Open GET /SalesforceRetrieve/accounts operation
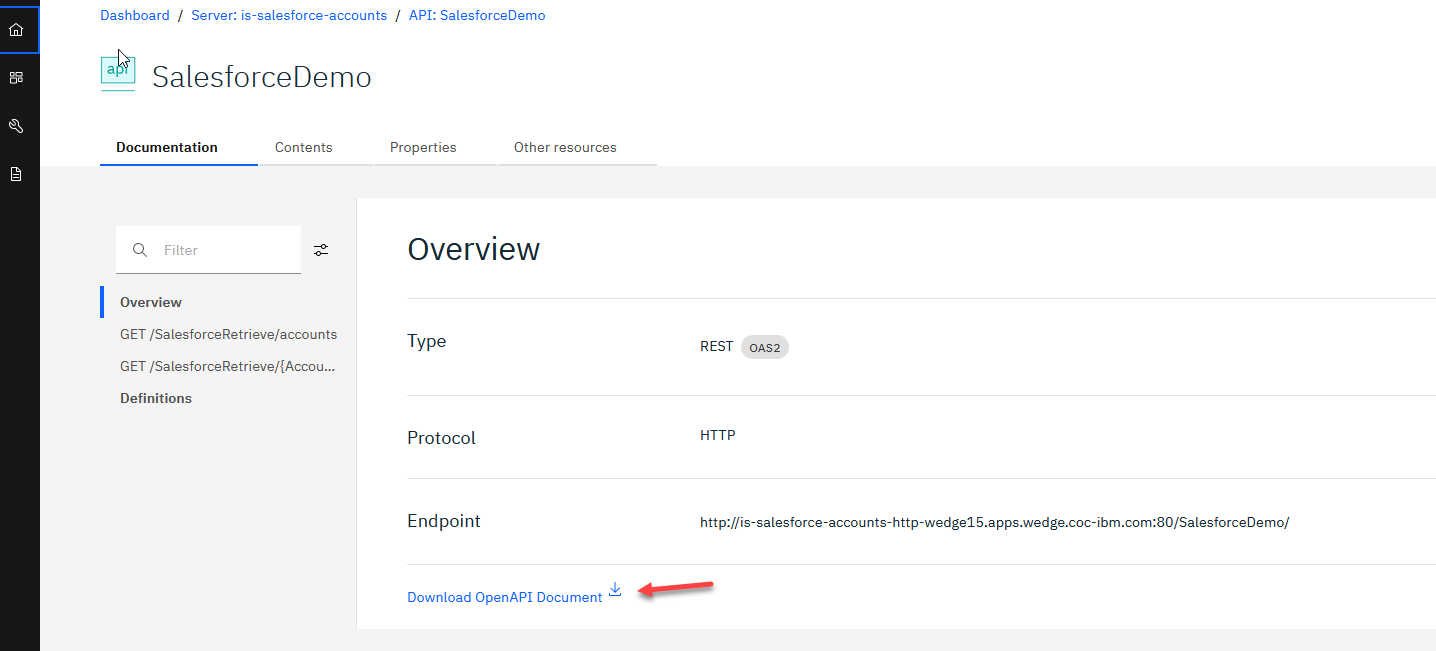Image resolution: width=1436 pixels, height=651 pixels. pos(228,334)
